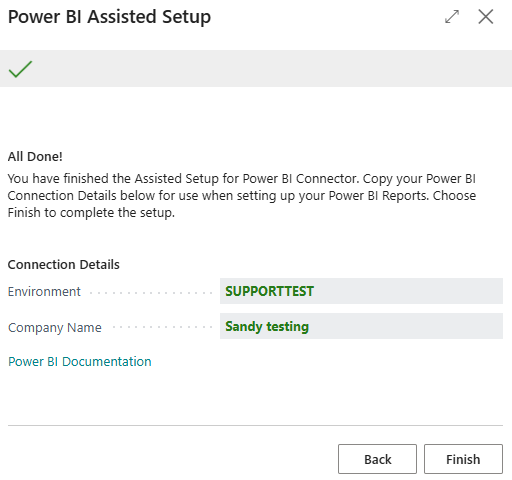Click the Environment field label
Screen dimensions: 512x480
(44, 292)
